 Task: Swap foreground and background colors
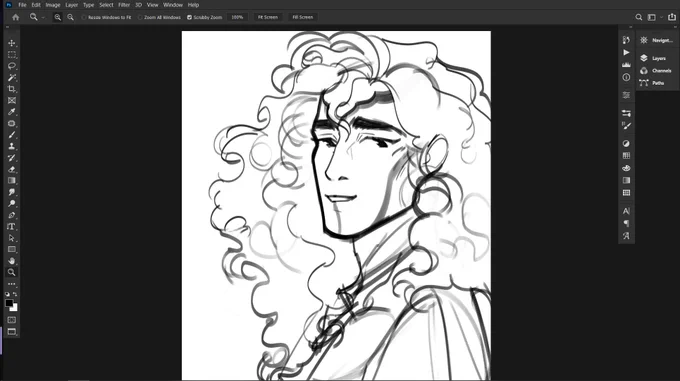[x=15, y=294]
